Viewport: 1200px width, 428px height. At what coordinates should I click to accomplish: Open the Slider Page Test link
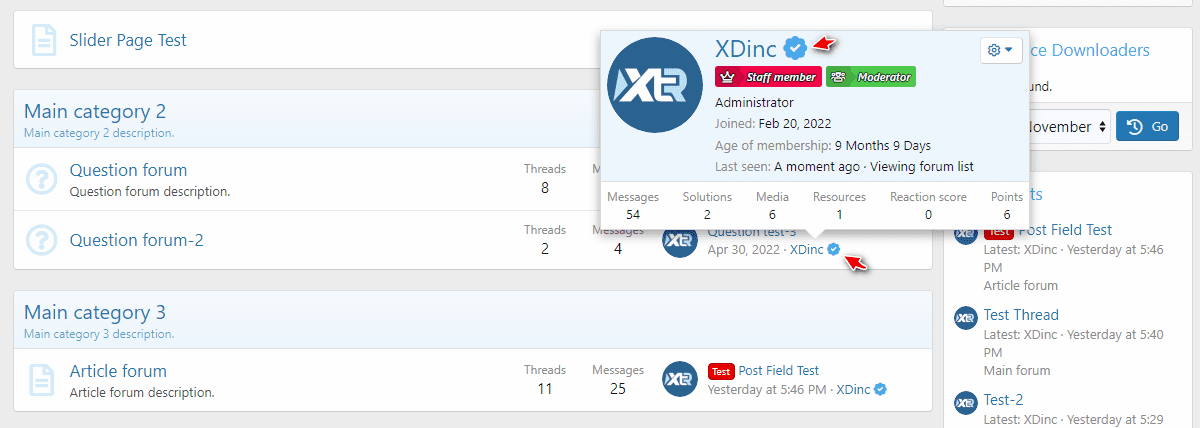(x=128, y=40)
